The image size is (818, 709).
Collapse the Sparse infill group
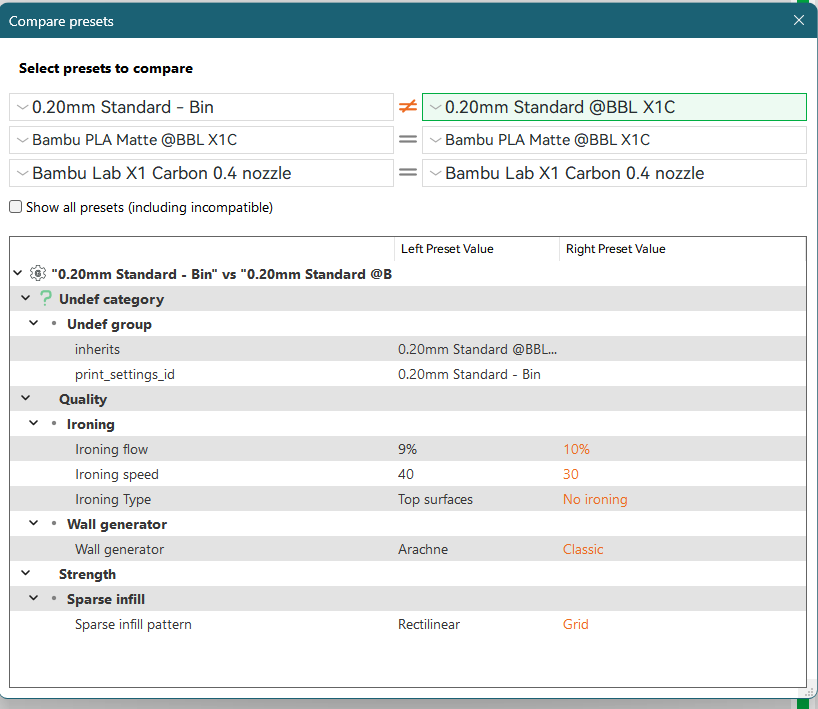[33, 598]
